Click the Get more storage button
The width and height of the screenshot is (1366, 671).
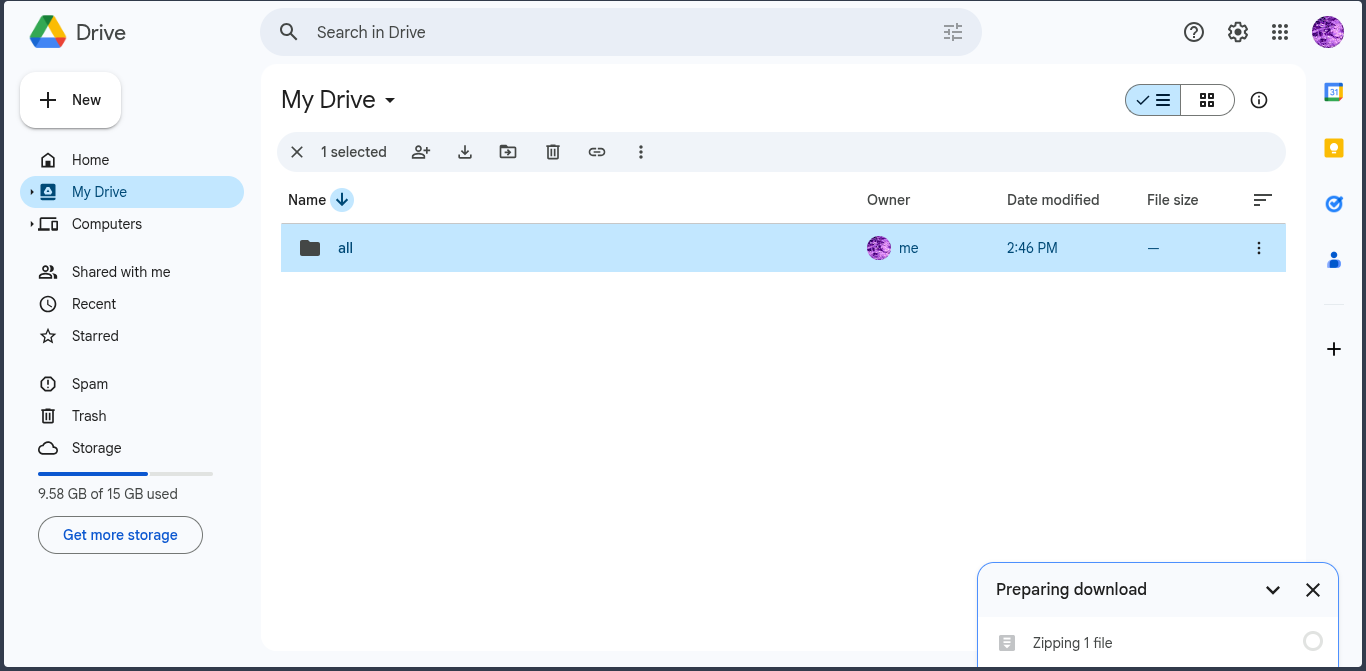120,535
